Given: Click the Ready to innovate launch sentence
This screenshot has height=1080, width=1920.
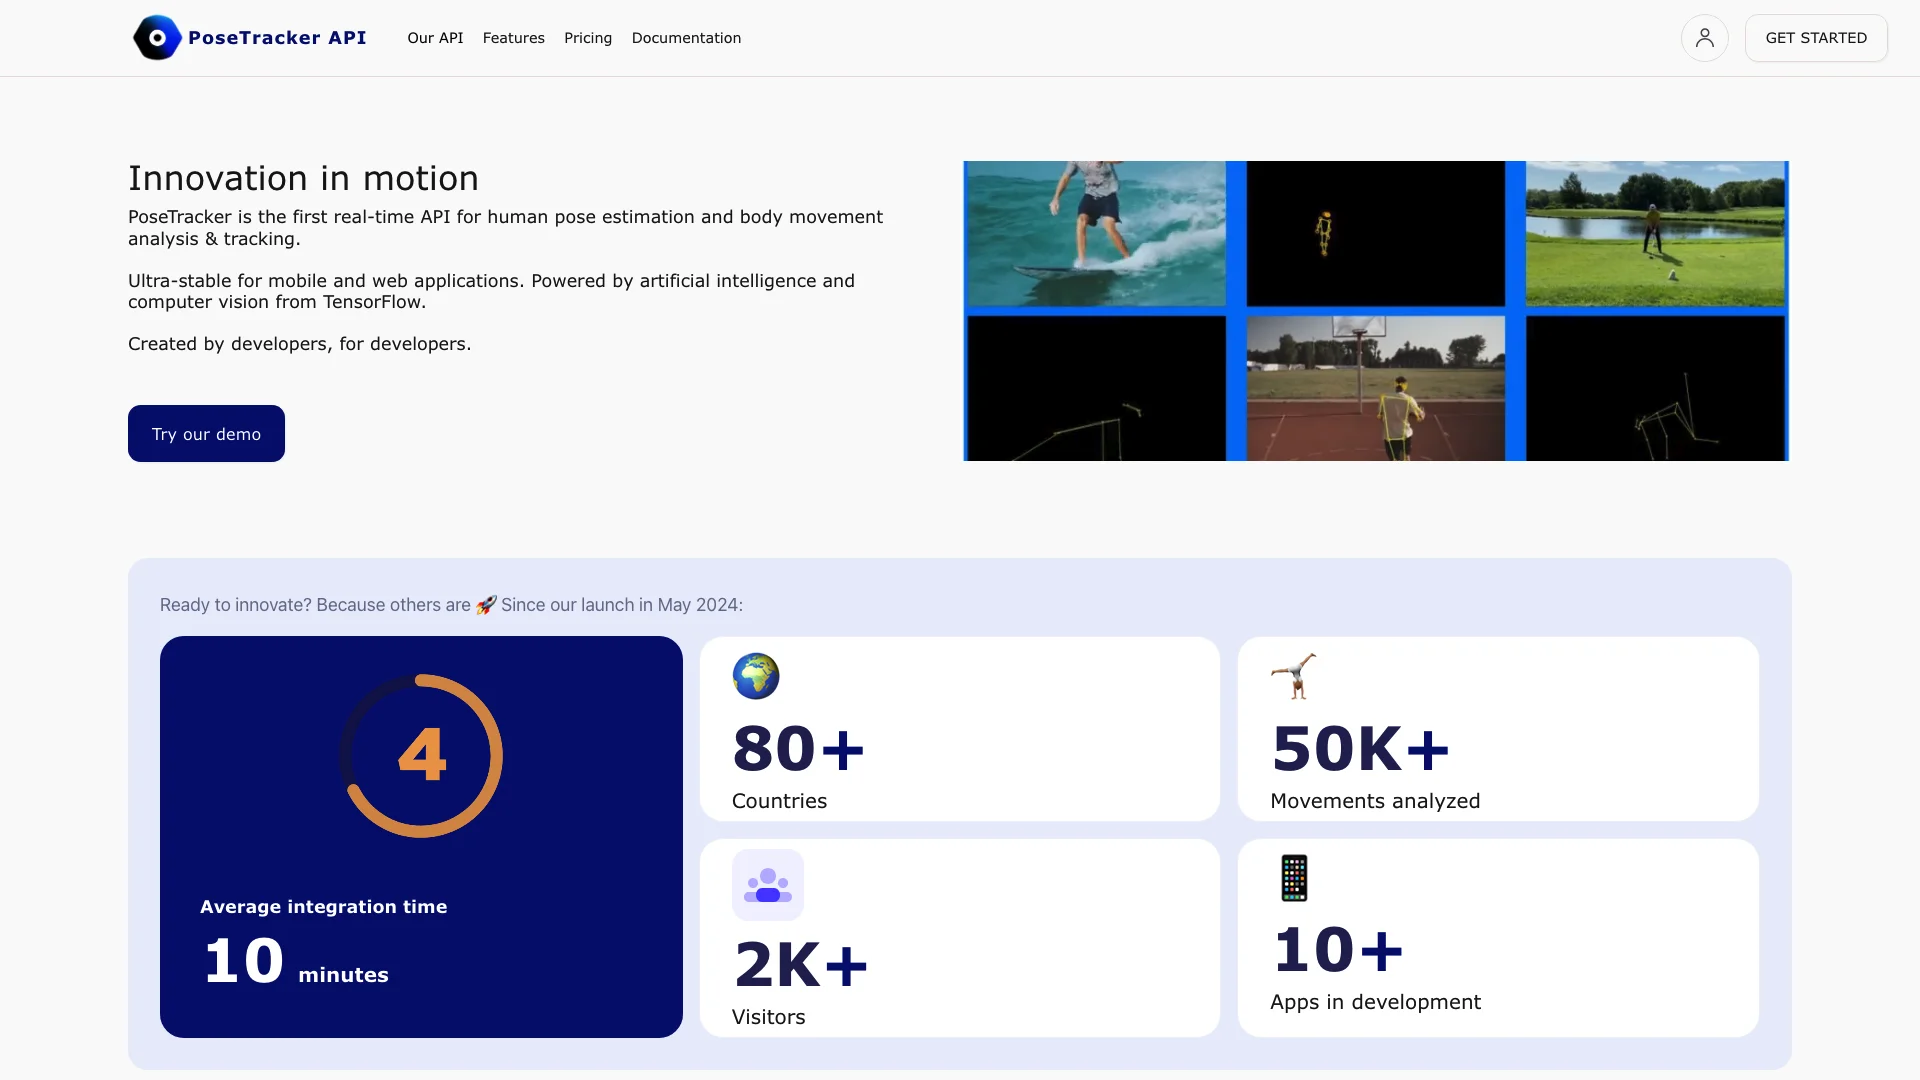Looking at the screenshot, I should click(451, 605).
